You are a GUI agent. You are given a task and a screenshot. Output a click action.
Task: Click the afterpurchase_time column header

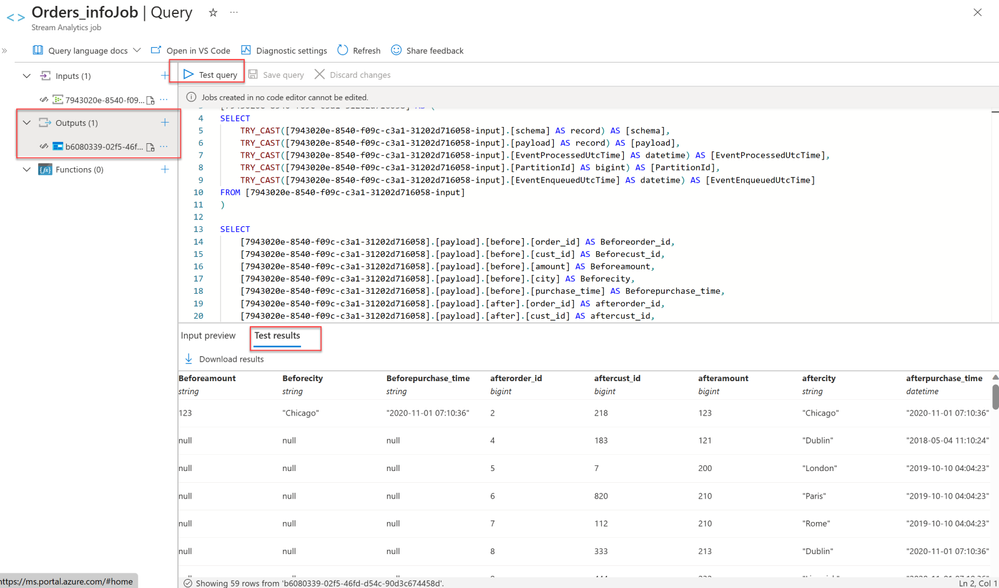[x=944, y=378]
